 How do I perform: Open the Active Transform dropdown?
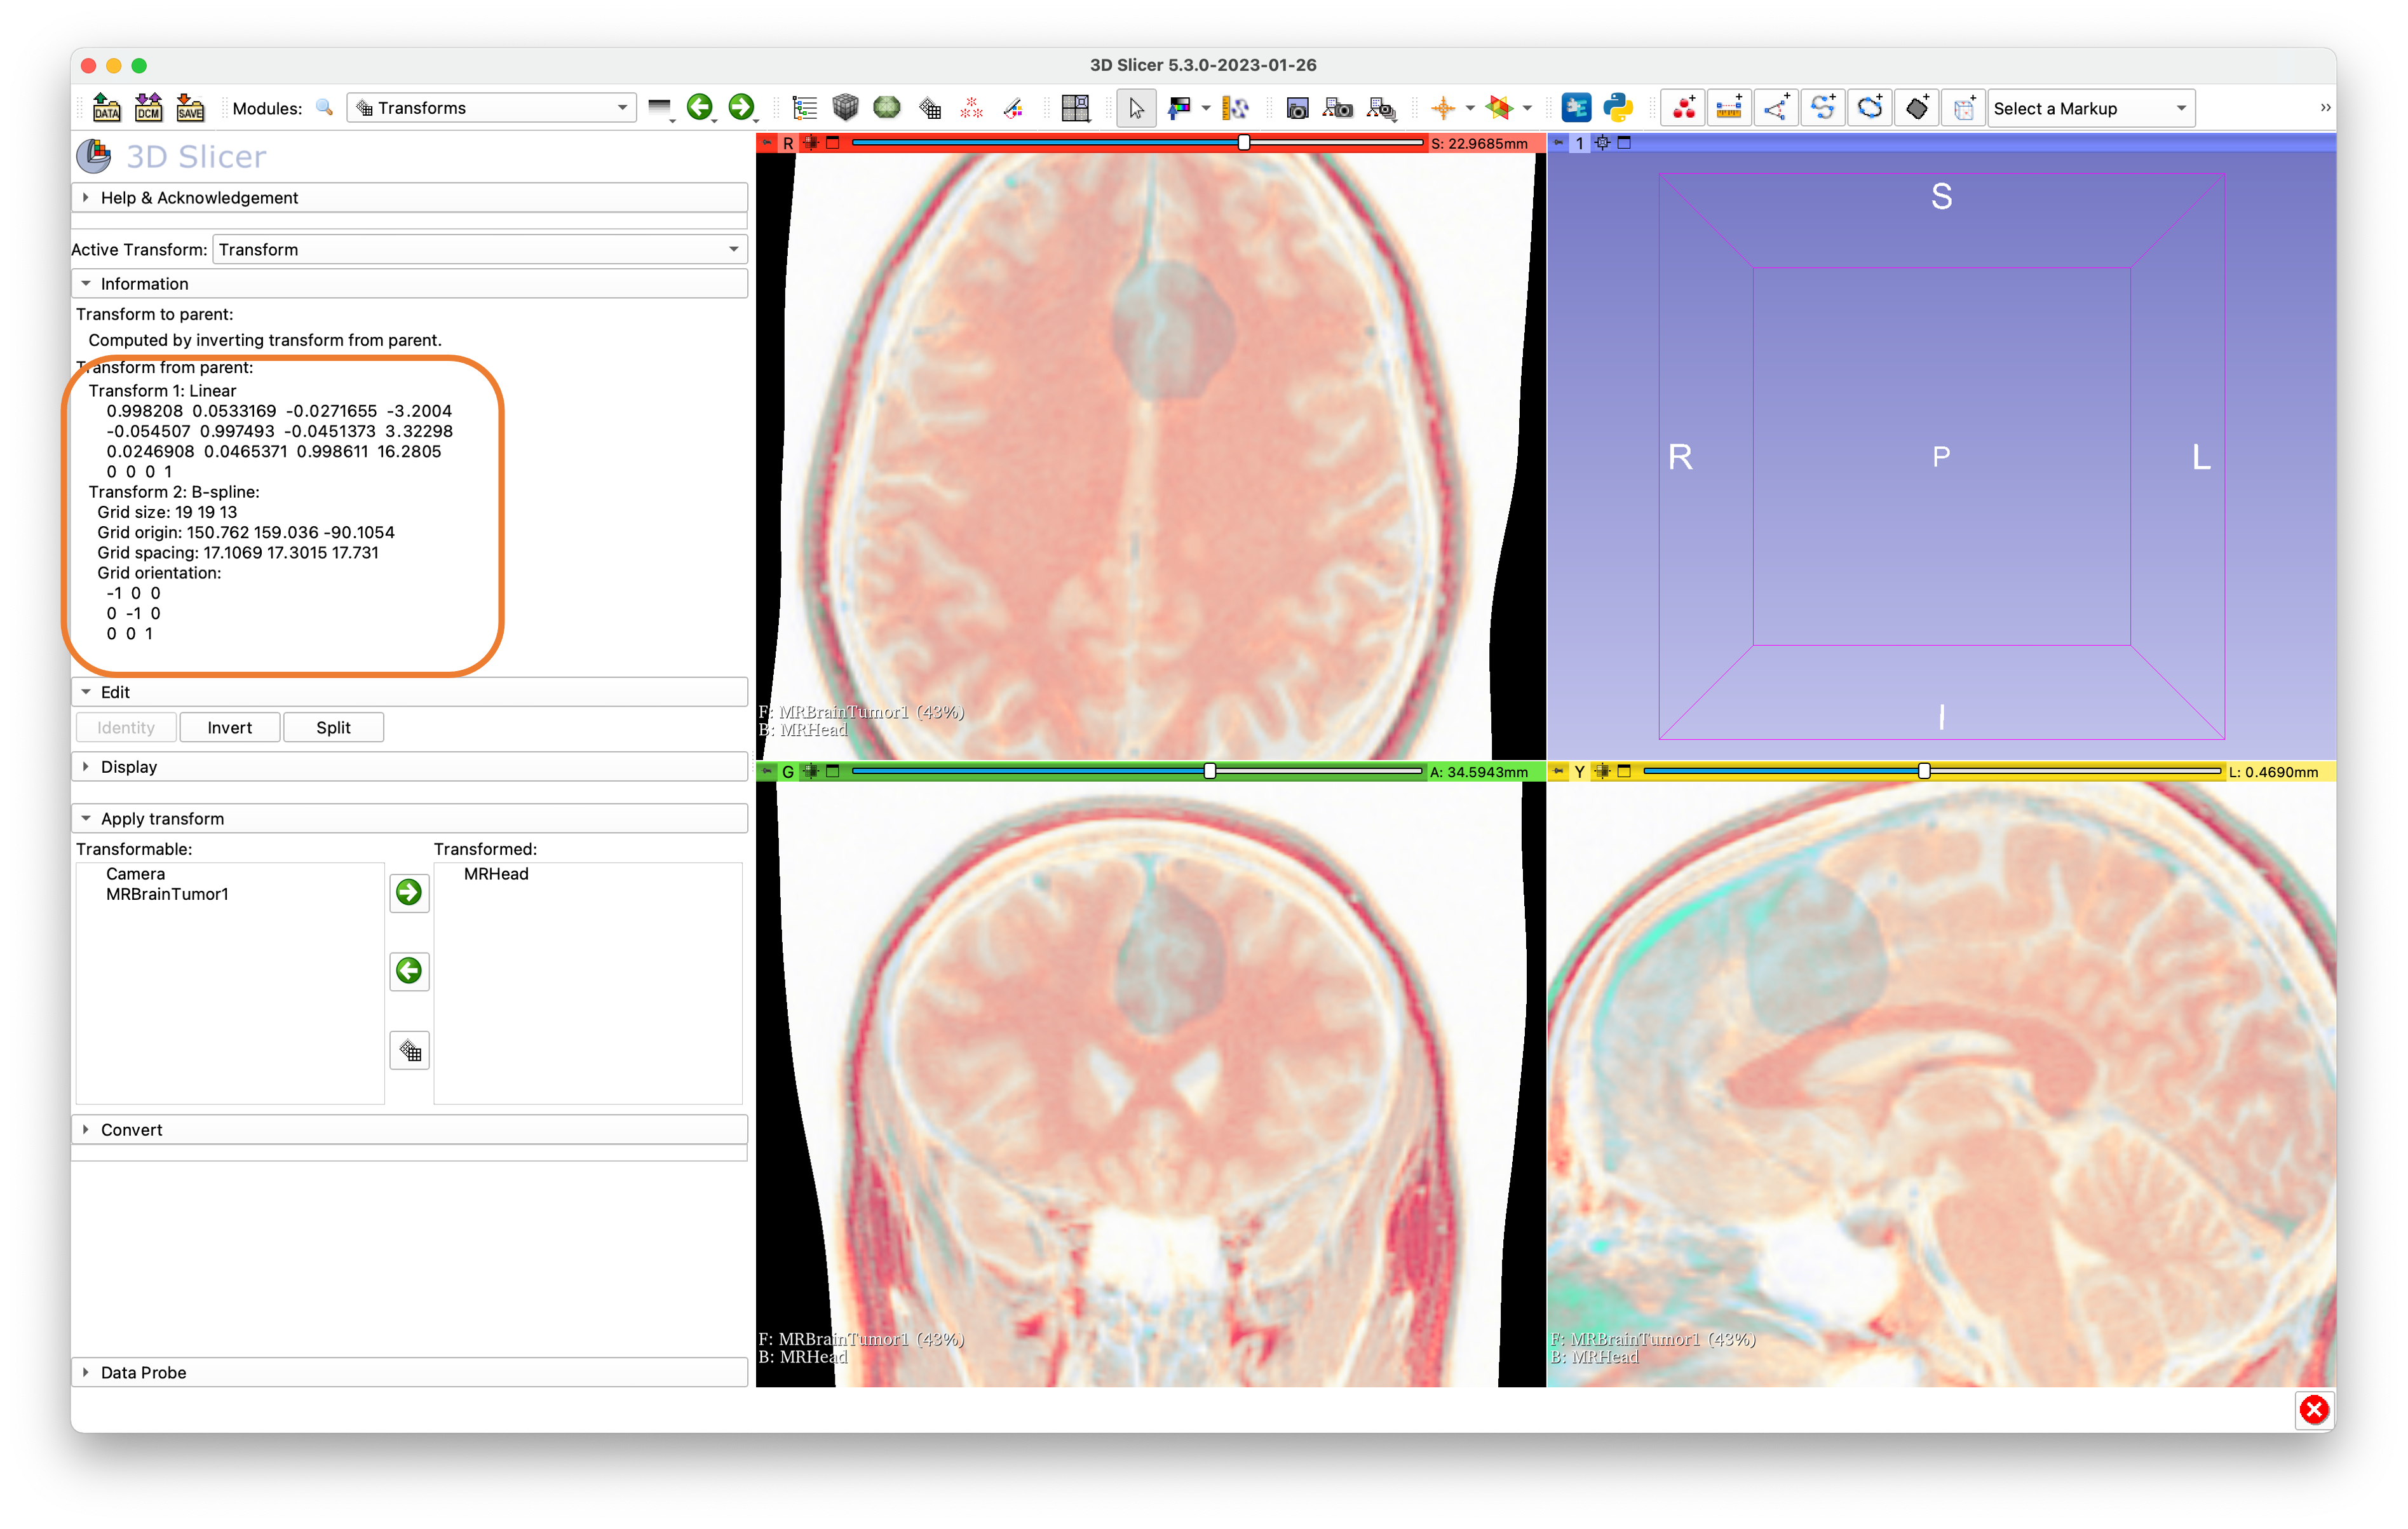coord(479,249)
